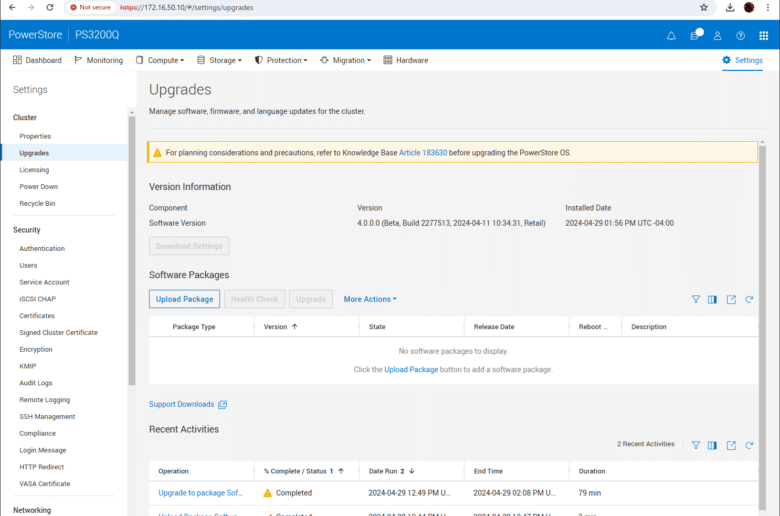The width and height of the screenshot is (780, 516).
Task: Expand the Storage menu
Action: (219, 60)
